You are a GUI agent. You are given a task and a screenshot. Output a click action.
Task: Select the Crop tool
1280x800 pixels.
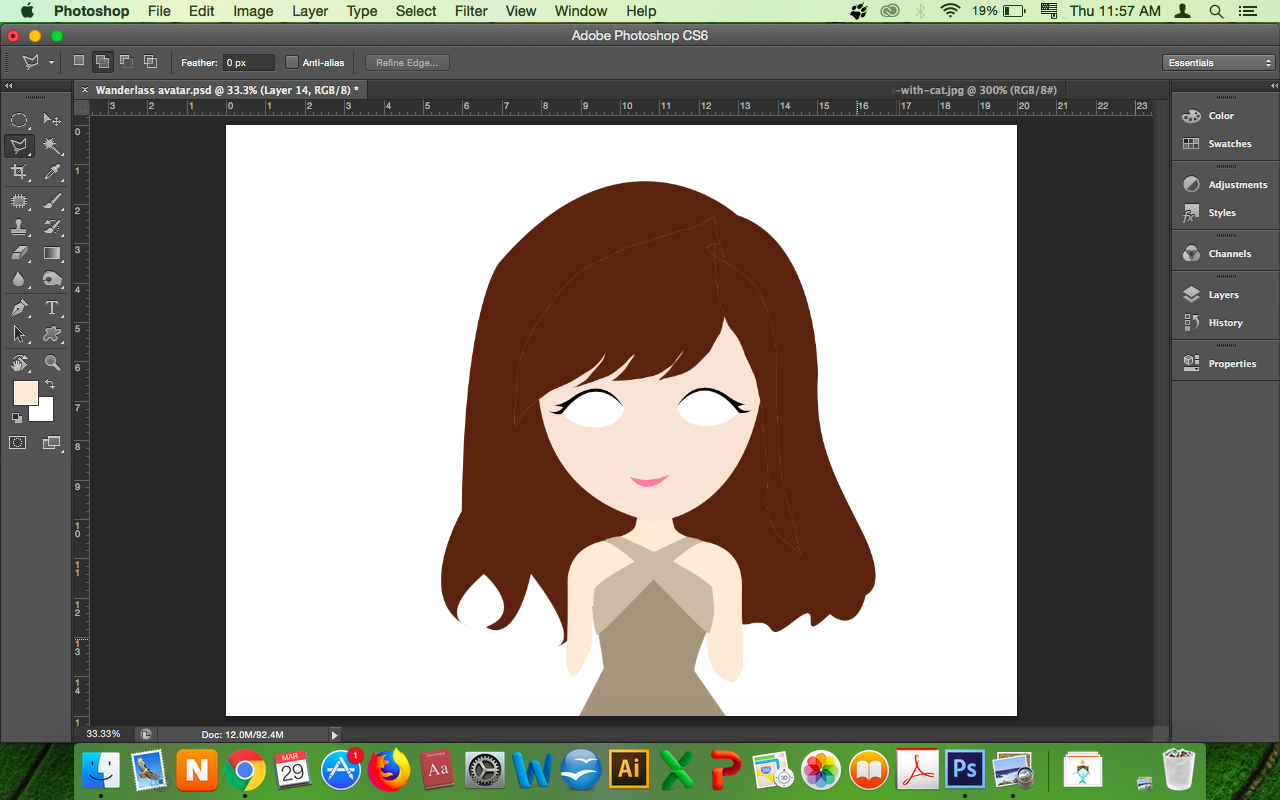click(19, 173)
